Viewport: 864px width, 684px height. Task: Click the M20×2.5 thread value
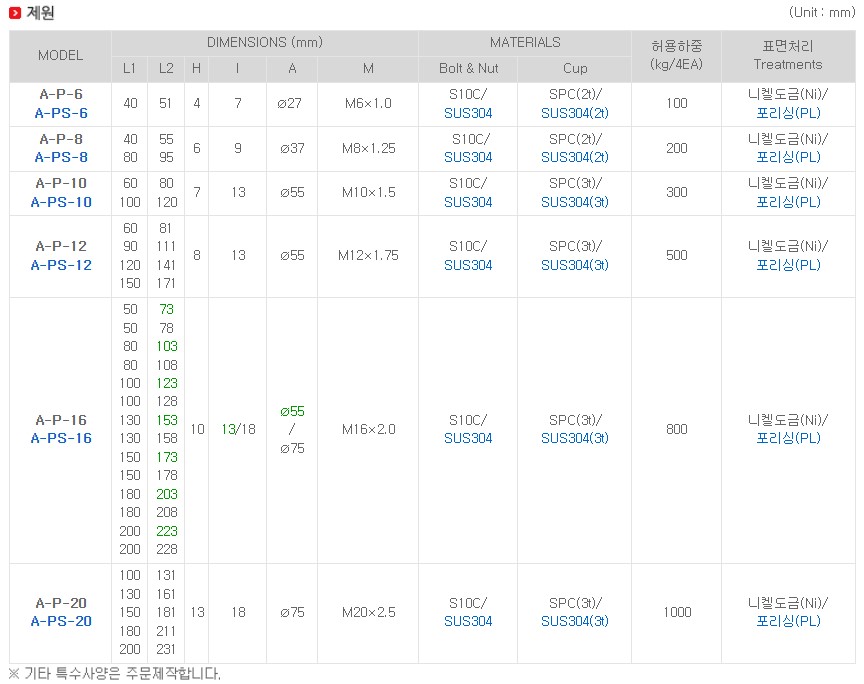click(368, 612)
